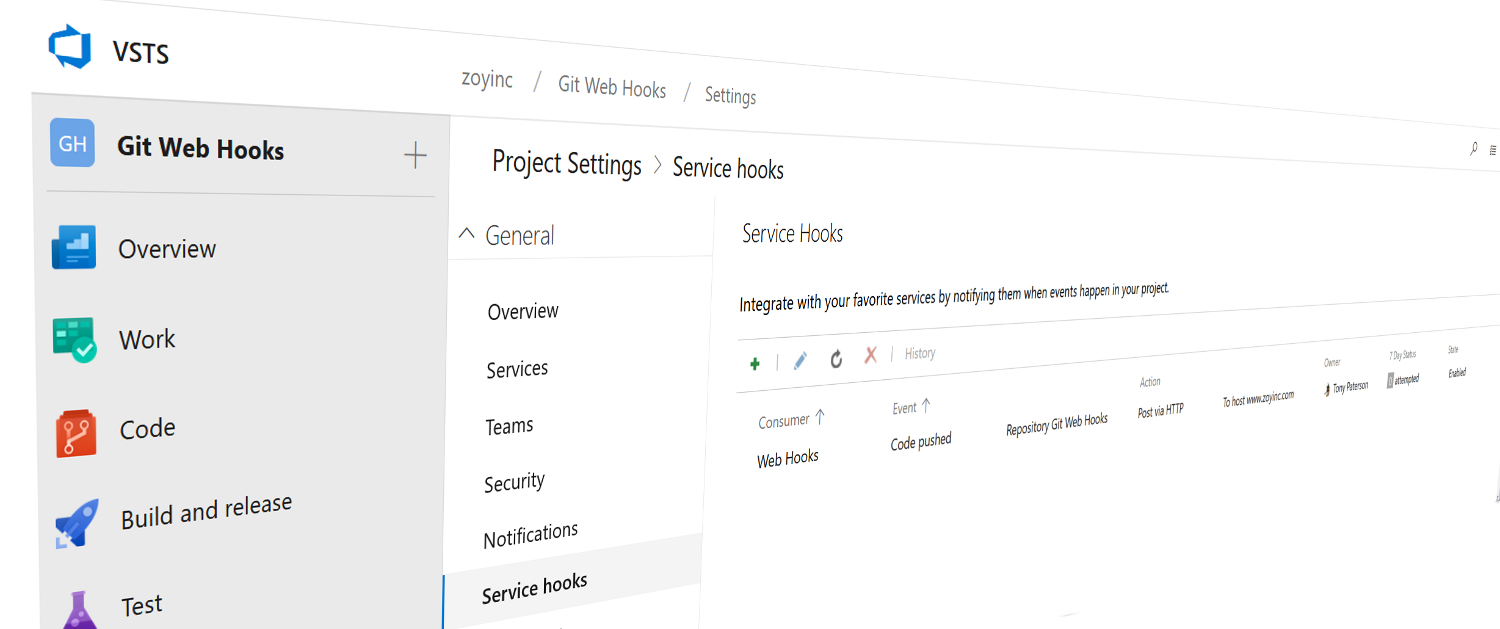Click the VSTS logo
This screenshot has width=1500, height=629.
[x=69, y=44]
